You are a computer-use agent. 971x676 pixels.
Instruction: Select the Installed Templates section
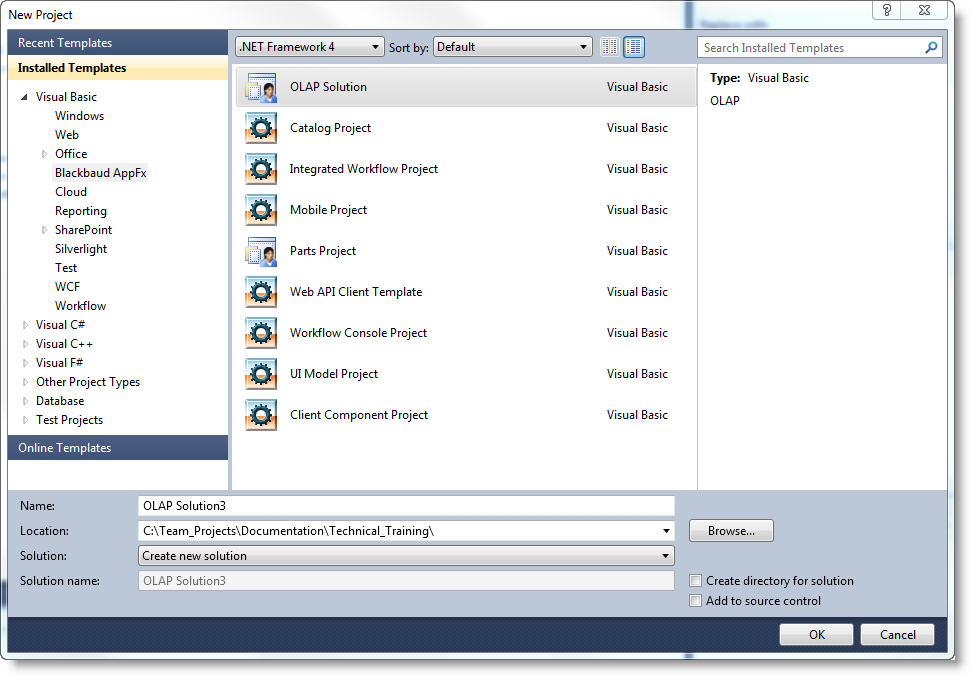click(118, 68)
